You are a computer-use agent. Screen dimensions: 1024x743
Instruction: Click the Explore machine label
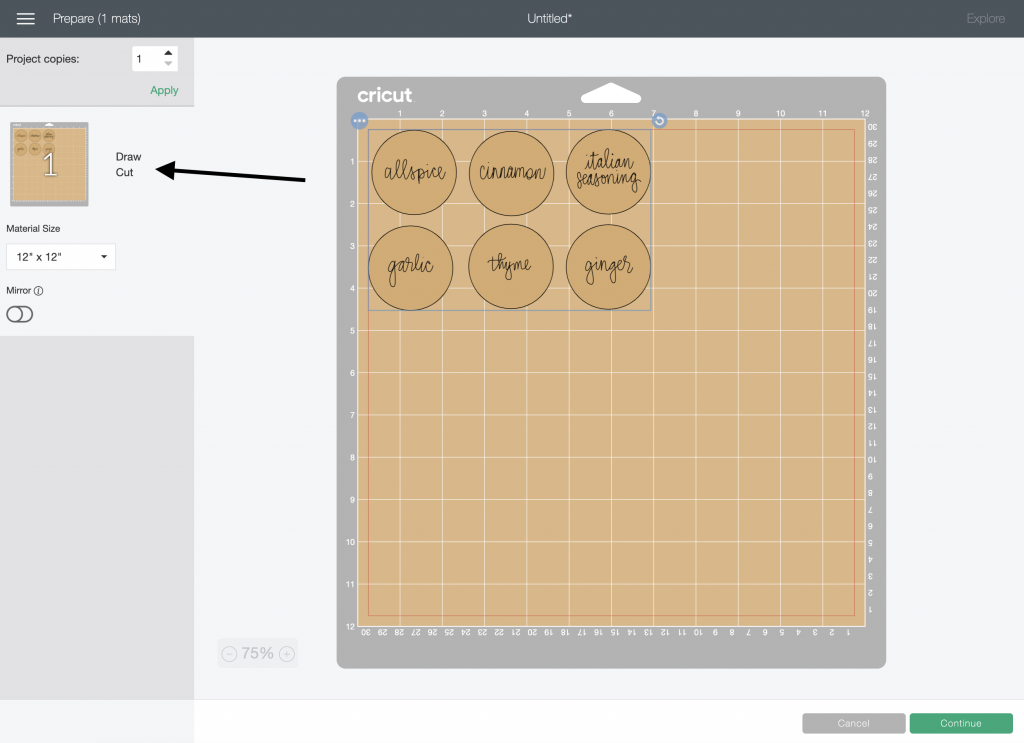(x=985, y=19)
